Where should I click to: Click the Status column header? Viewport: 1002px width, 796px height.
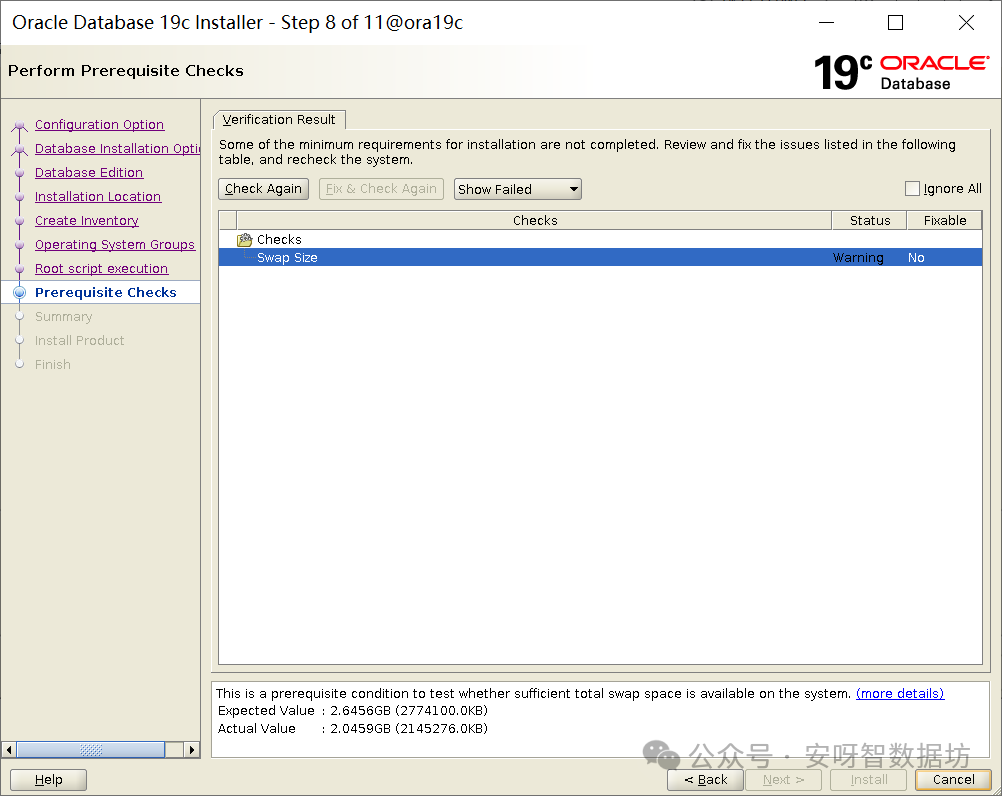870,220
